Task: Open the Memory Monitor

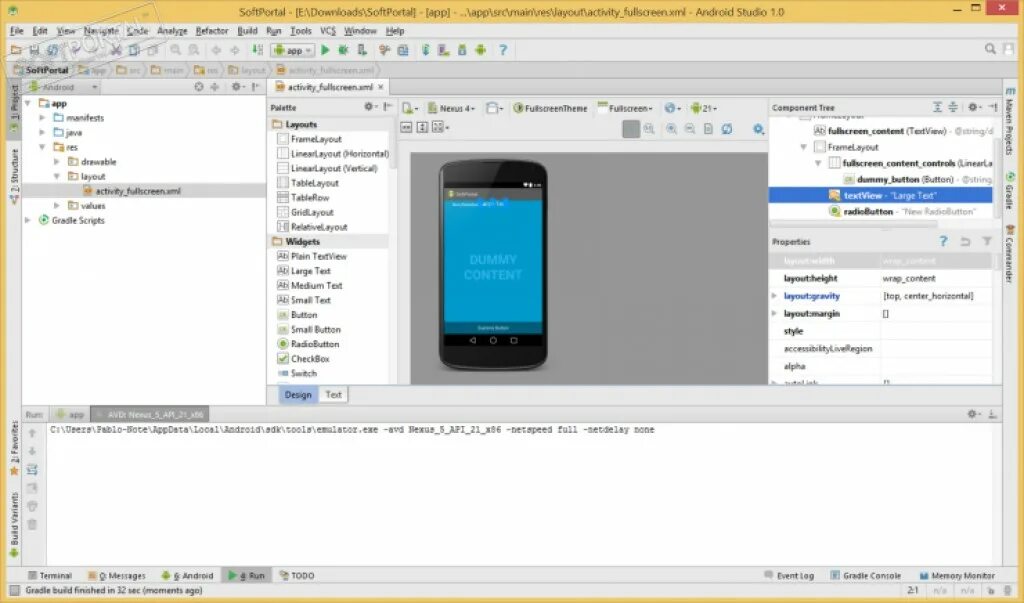Action: (x=957, y=576)
